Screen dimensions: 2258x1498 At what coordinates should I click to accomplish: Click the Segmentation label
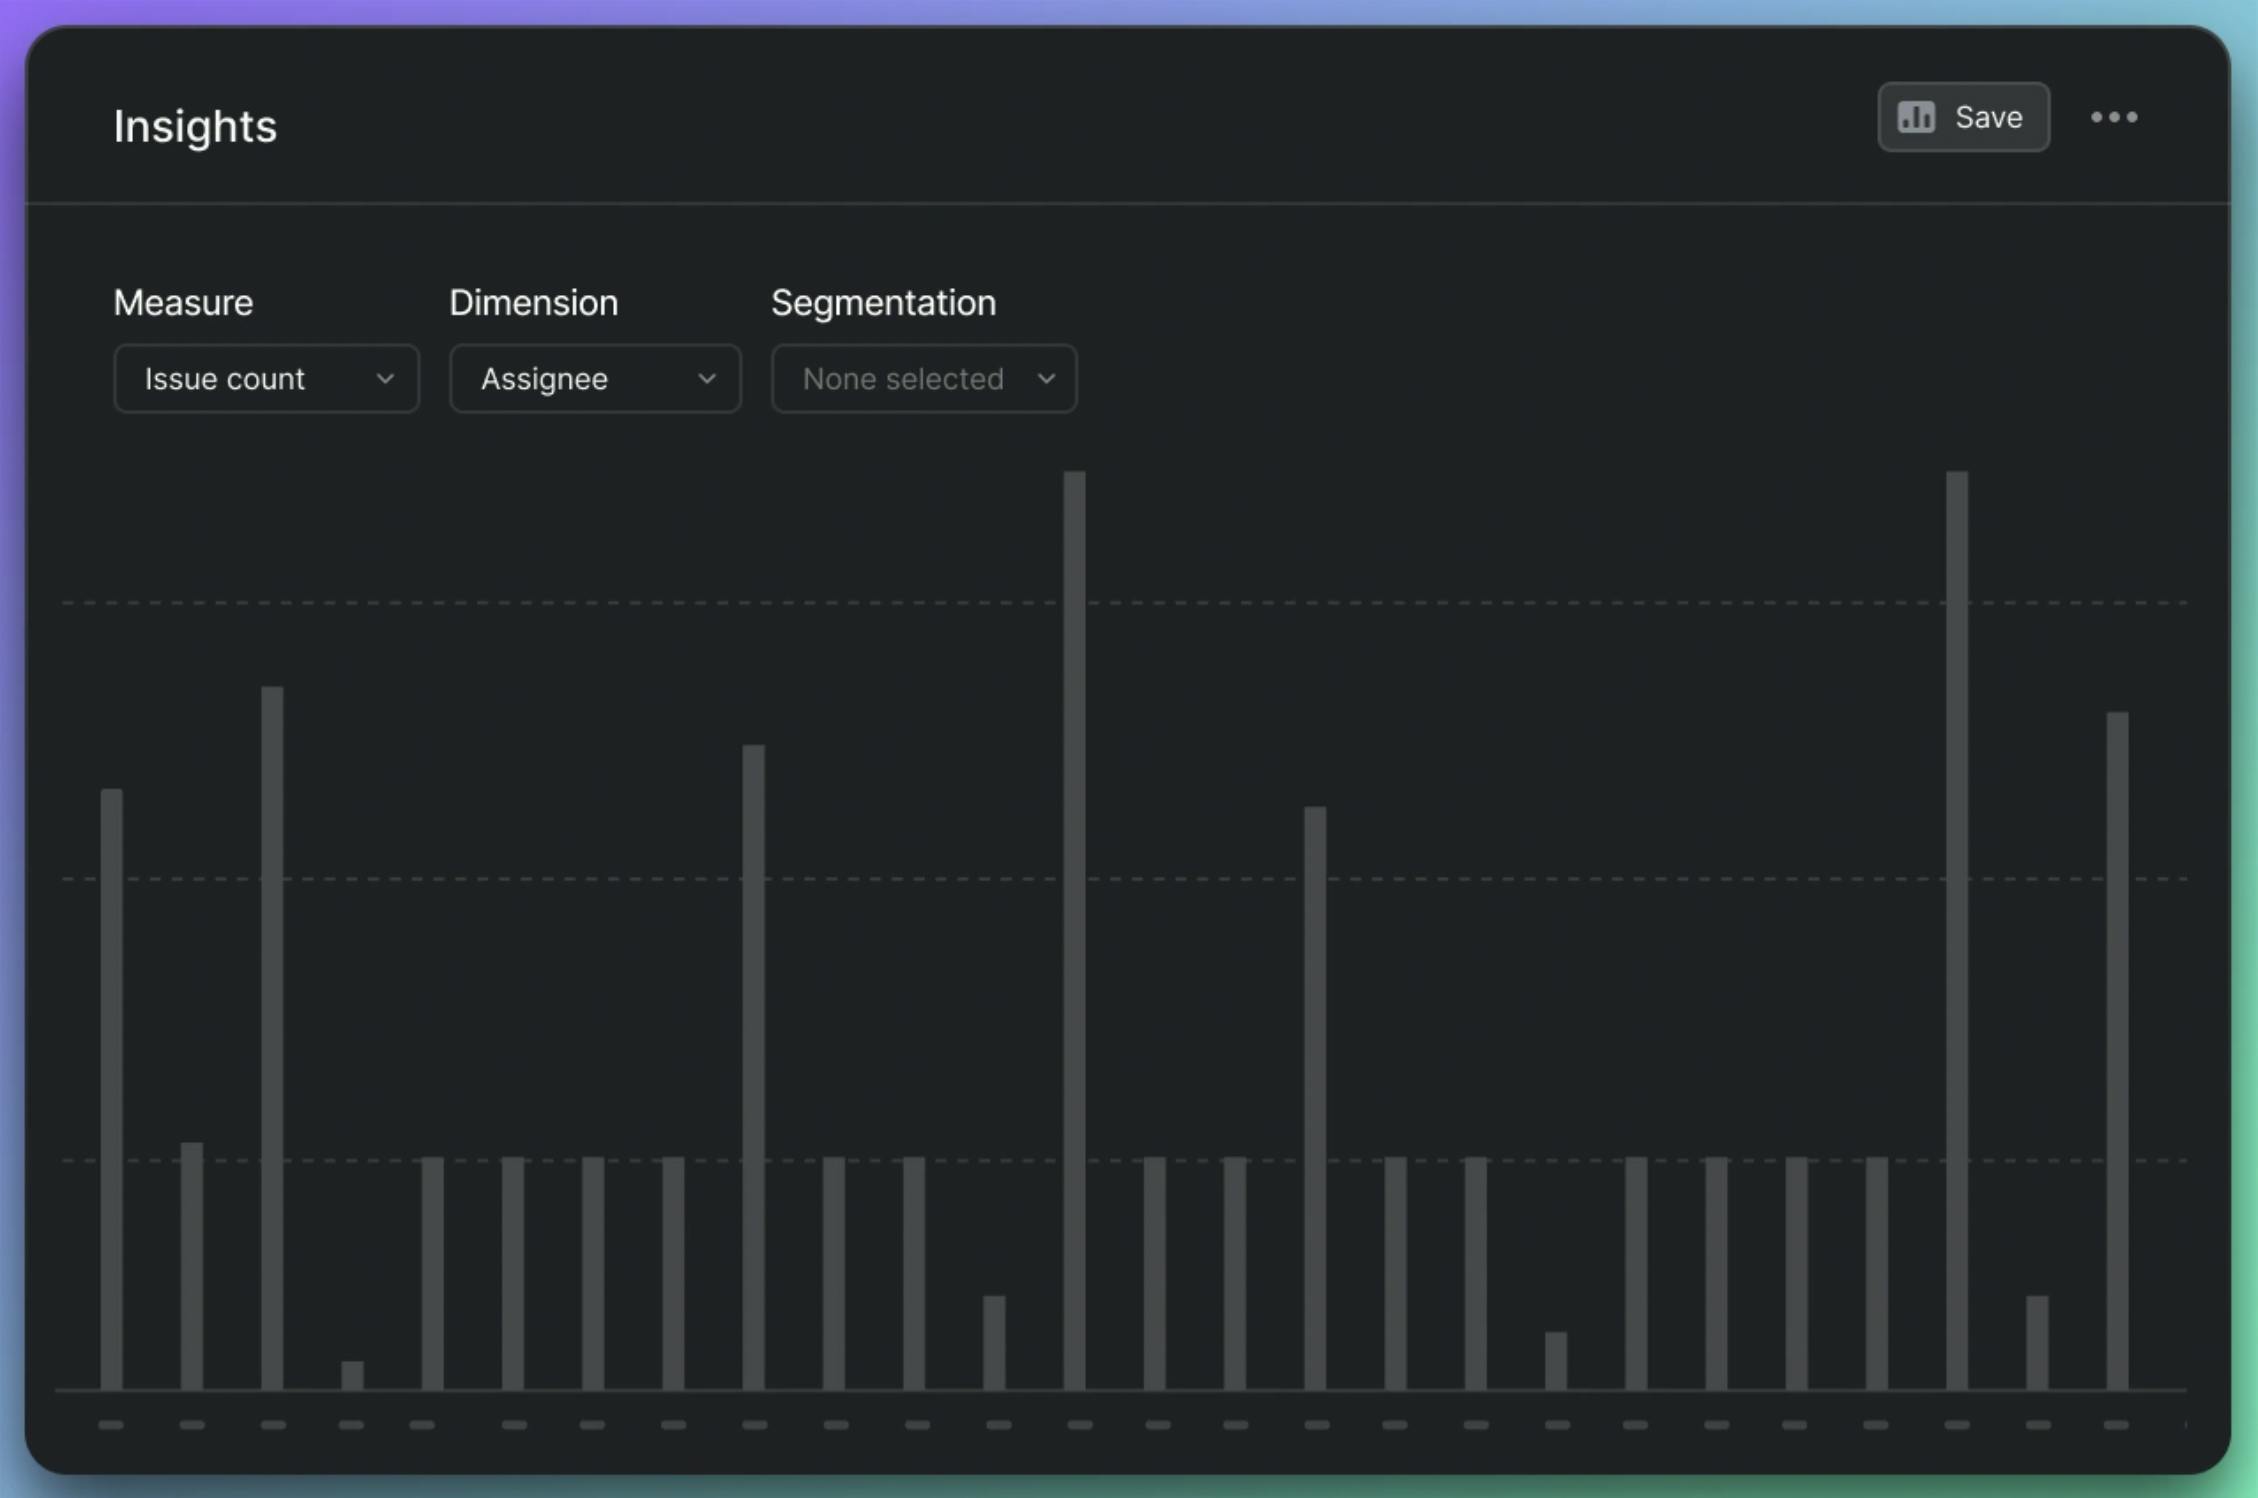(883, 302)
